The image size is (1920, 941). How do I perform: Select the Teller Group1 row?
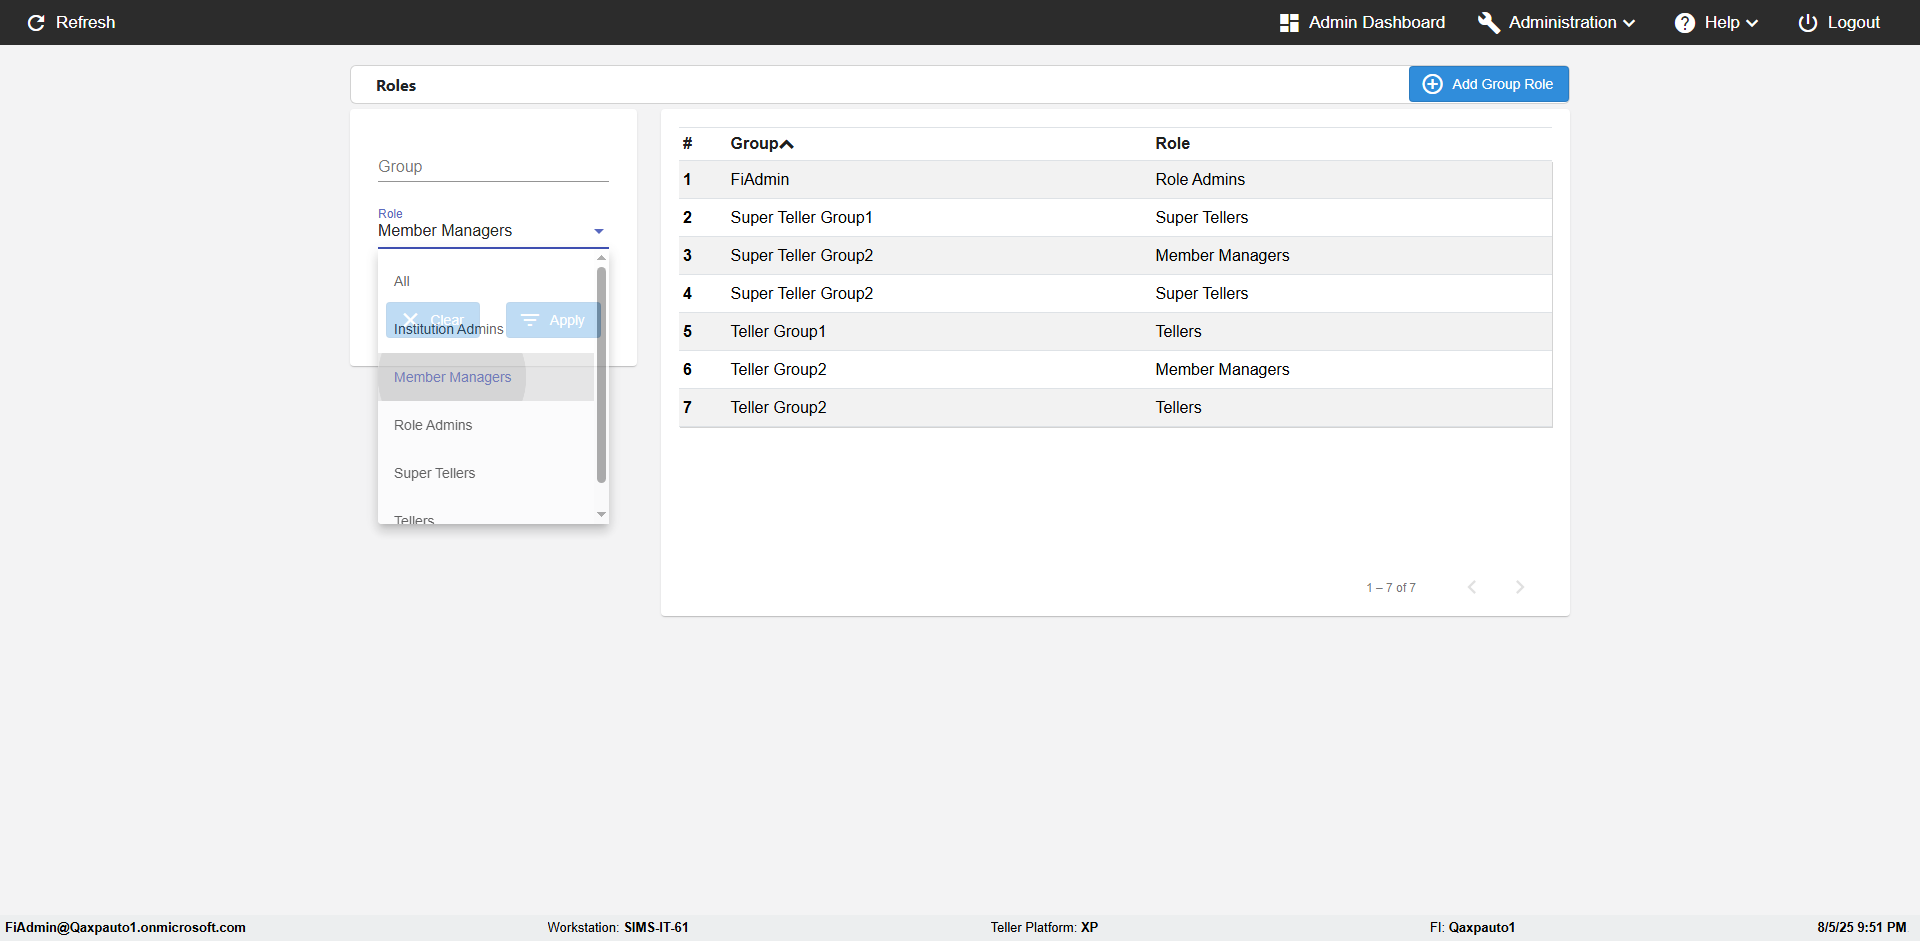click(x=1115, y=332)
